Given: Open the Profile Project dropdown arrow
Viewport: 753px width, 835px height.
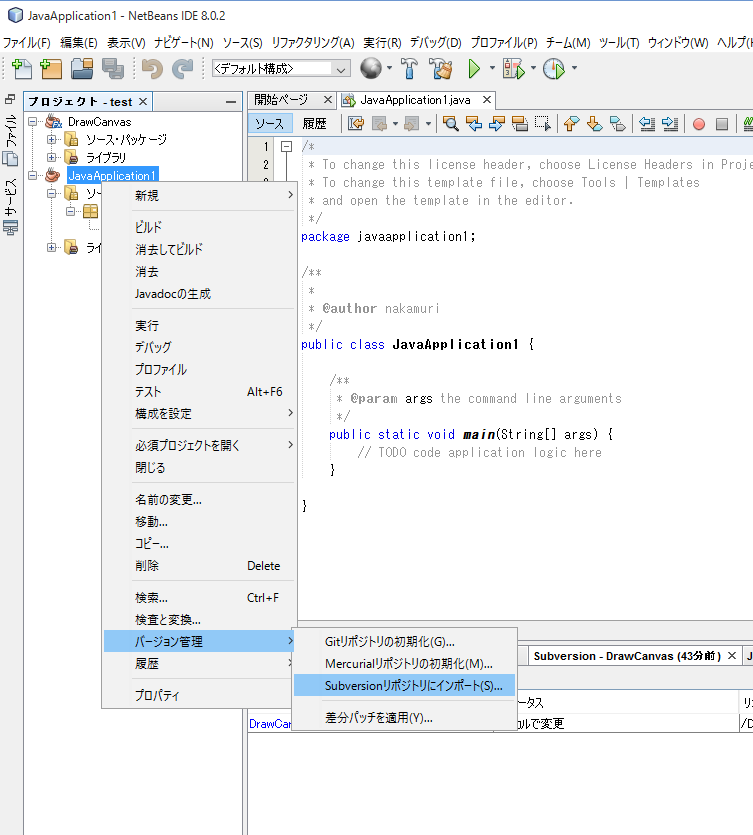Looking at the screenshot, I should click(574, 68).
